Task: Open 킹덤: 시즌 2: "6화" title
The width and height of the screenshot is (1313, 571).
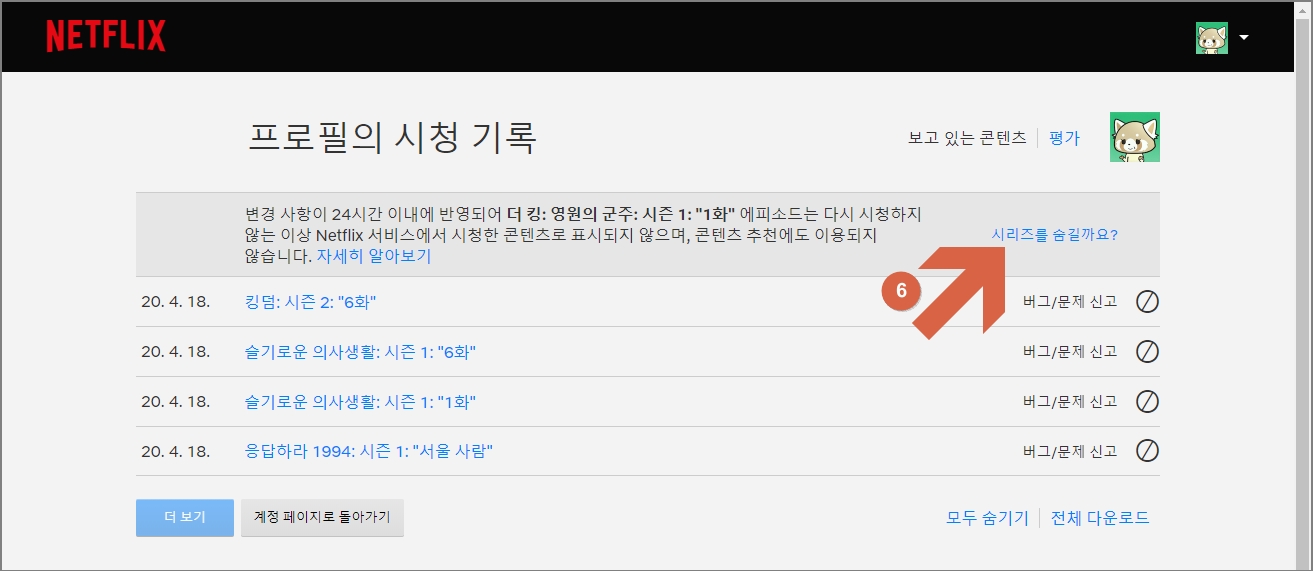Action: [310, 301]
